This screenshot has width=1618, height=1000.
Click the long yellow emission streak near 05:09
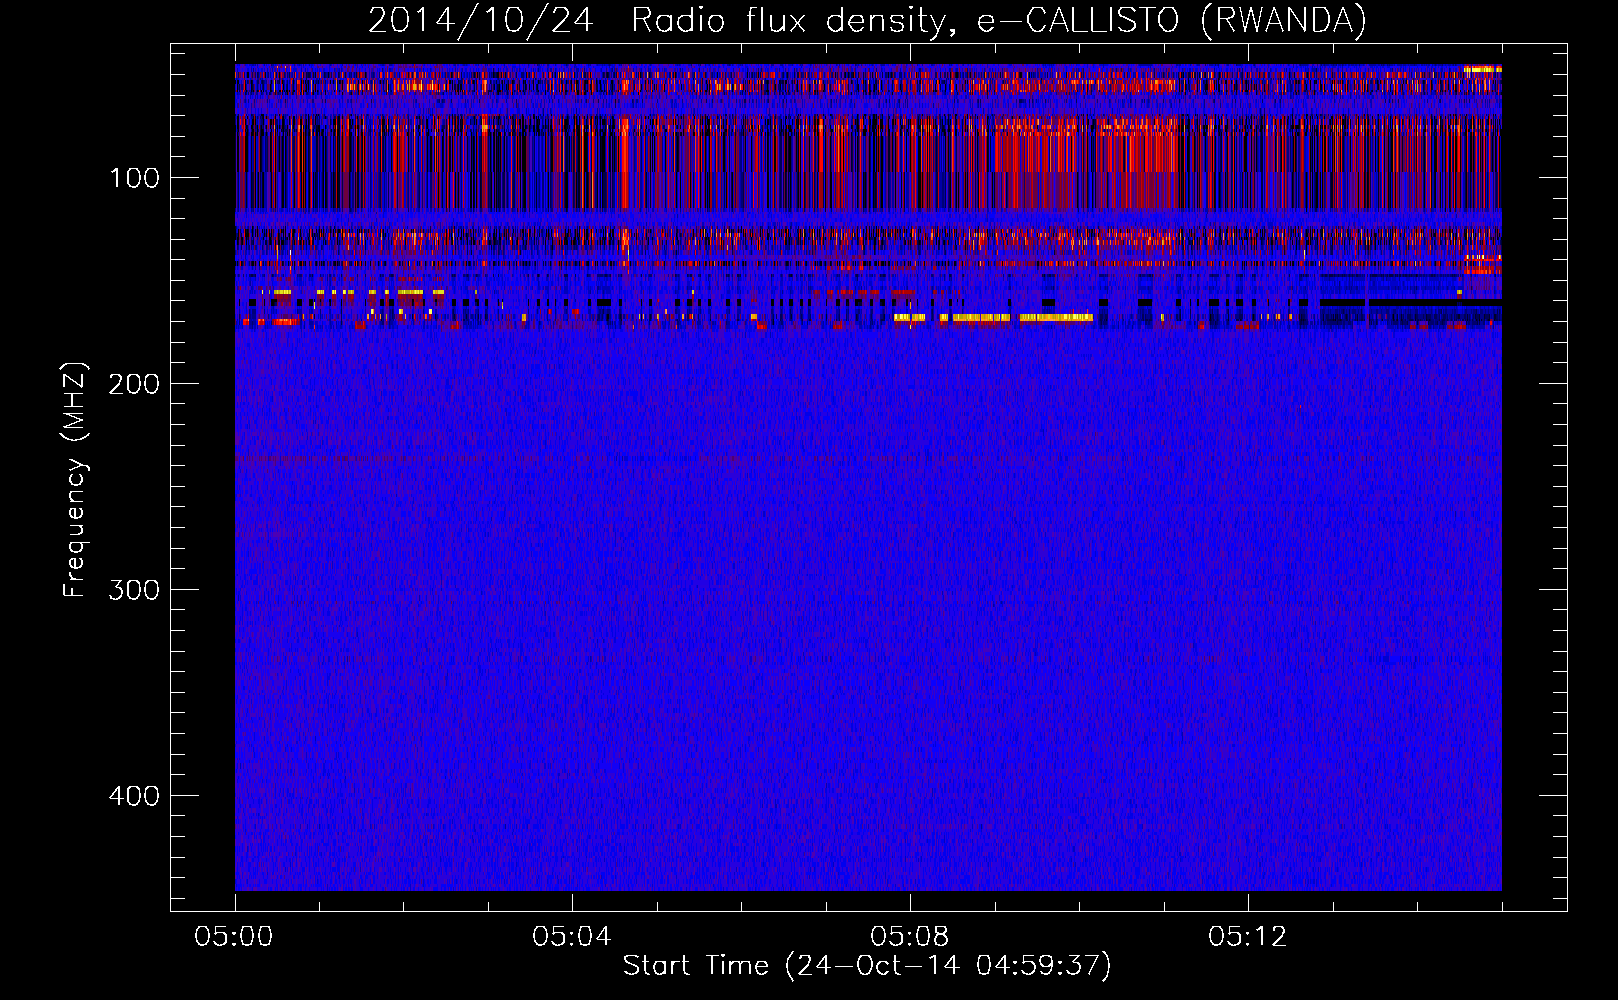[x=993, y=318]
